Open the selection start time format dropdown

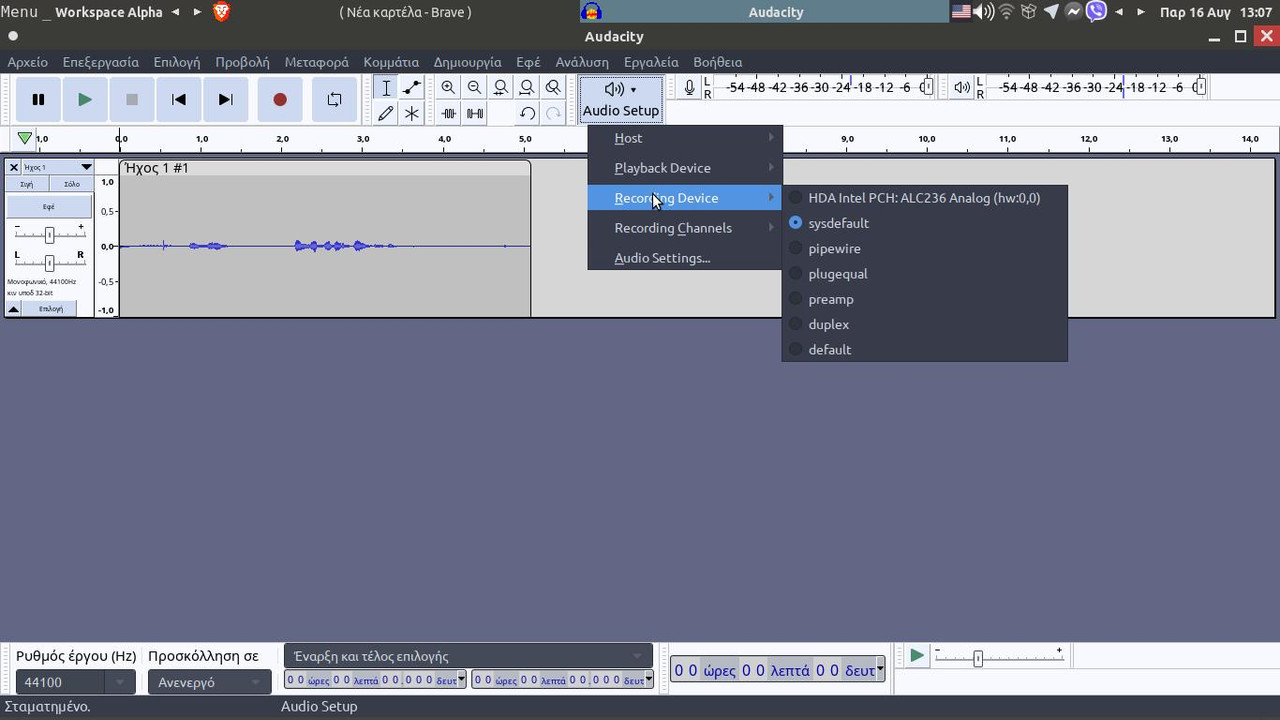click(461, 680)
